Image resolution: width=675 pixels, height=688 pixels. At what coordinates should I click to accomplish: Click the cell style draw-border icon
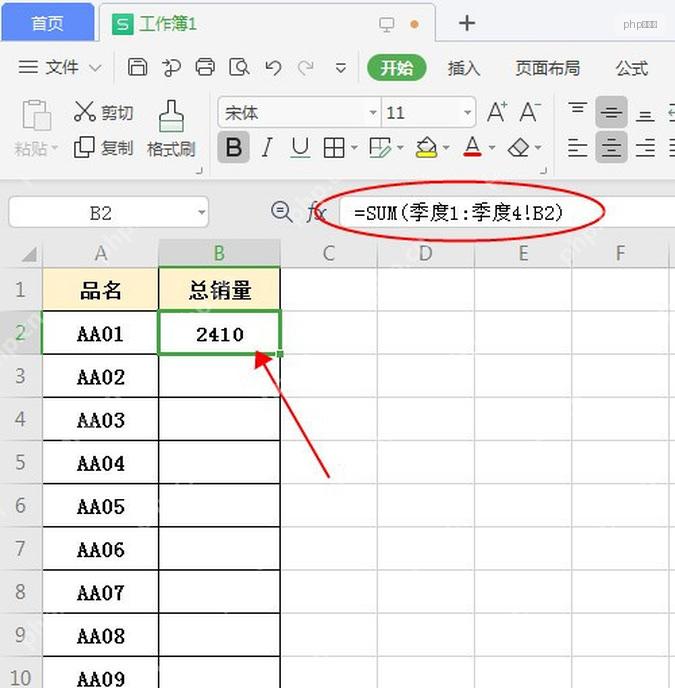[x=380, y=147]
